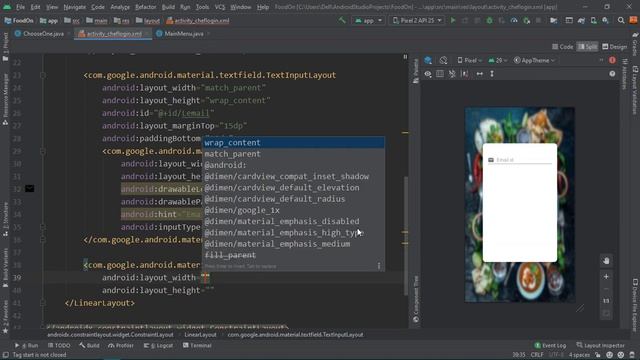Open the File menu
The height and width of the screenshot is (360, 640).
click(20, 7)
